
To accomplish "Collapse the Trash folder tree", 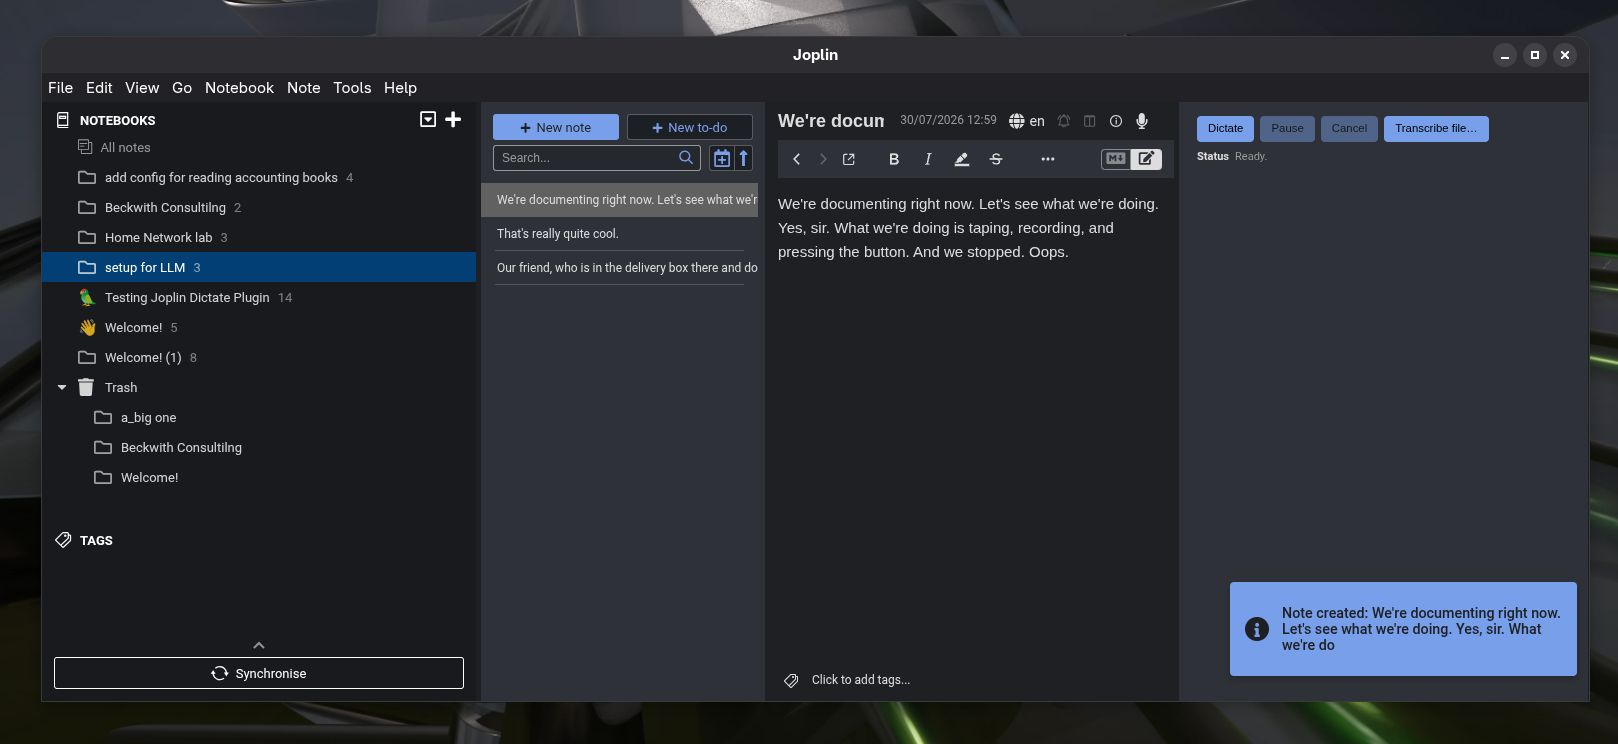I will pos(62,387).
